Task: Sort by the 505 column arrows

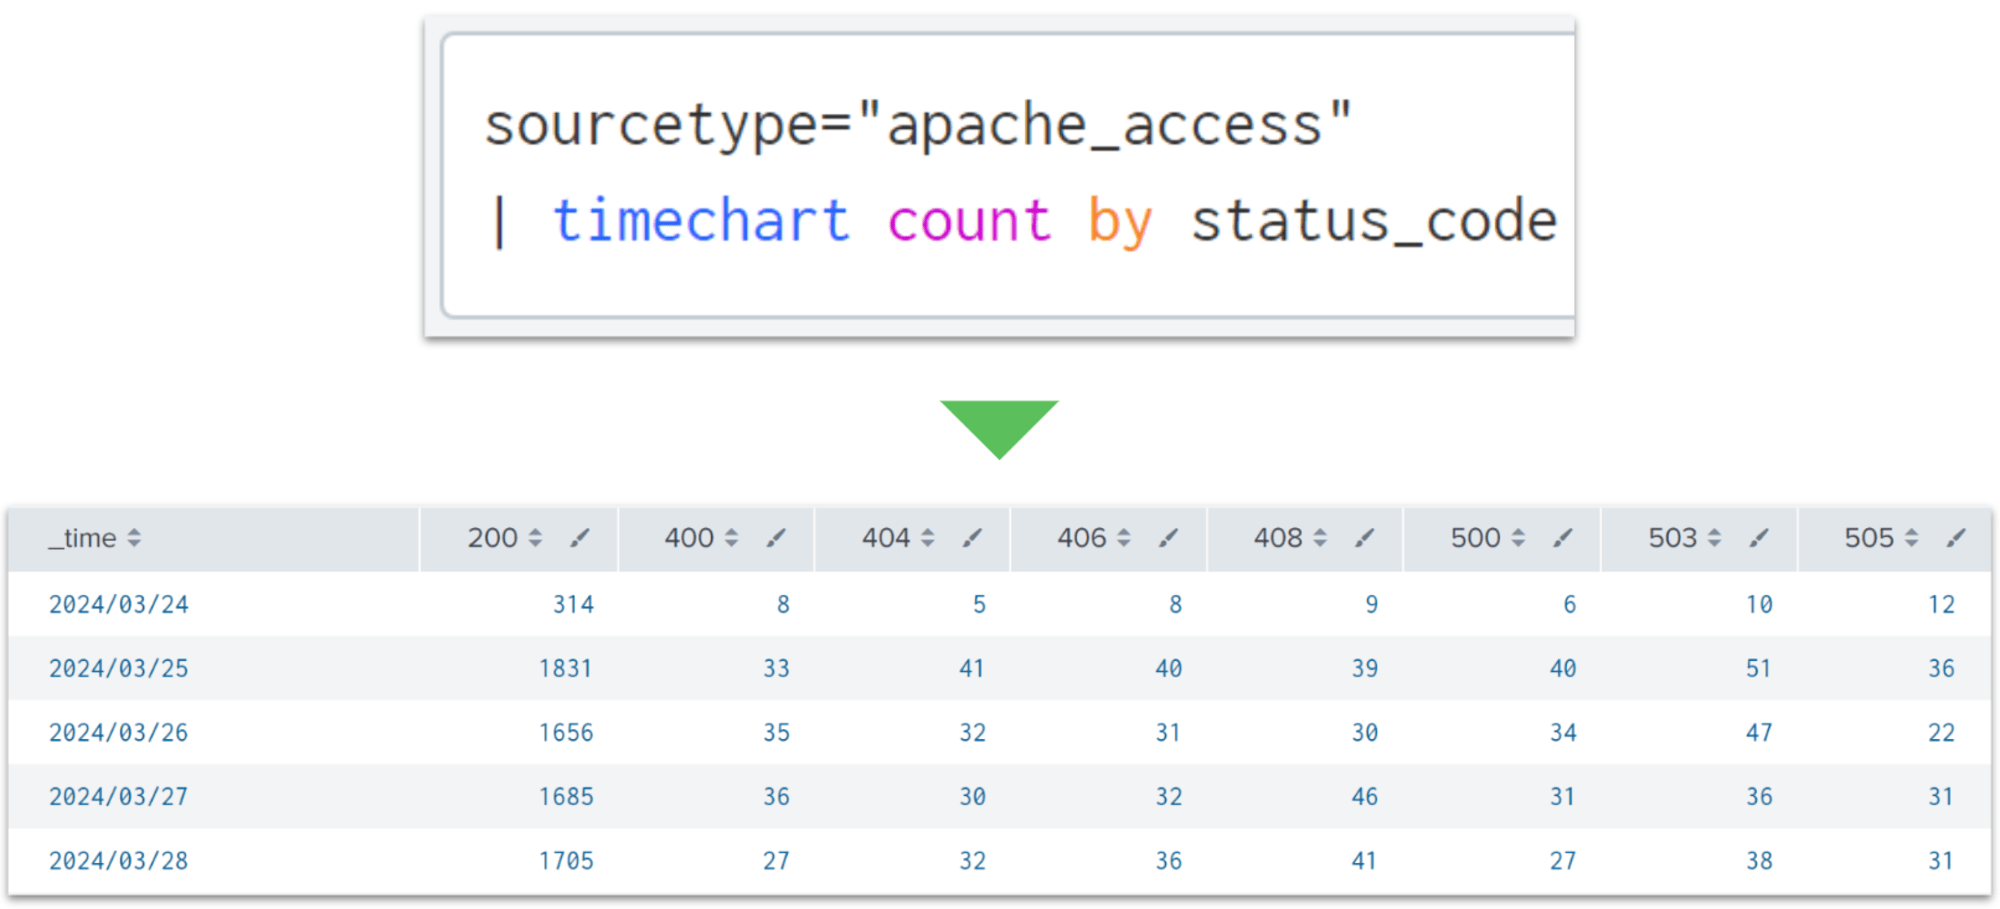Action: pyautogui.click(x=1911, y=538)
